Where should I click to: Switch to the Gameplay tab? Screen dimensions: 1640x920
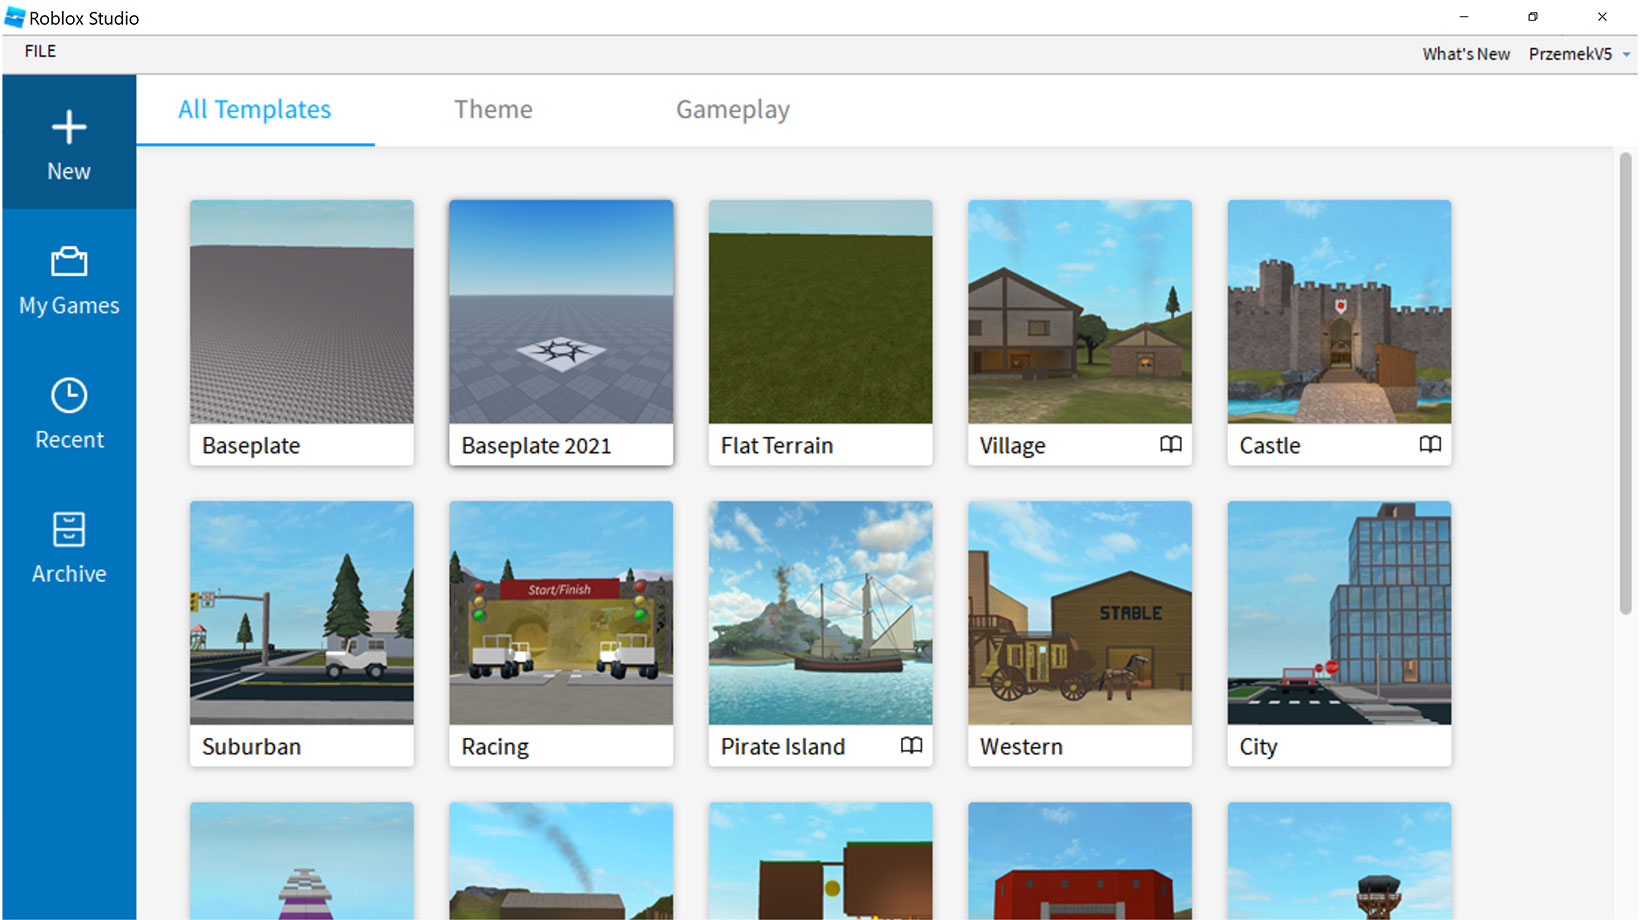coord(733,110)
